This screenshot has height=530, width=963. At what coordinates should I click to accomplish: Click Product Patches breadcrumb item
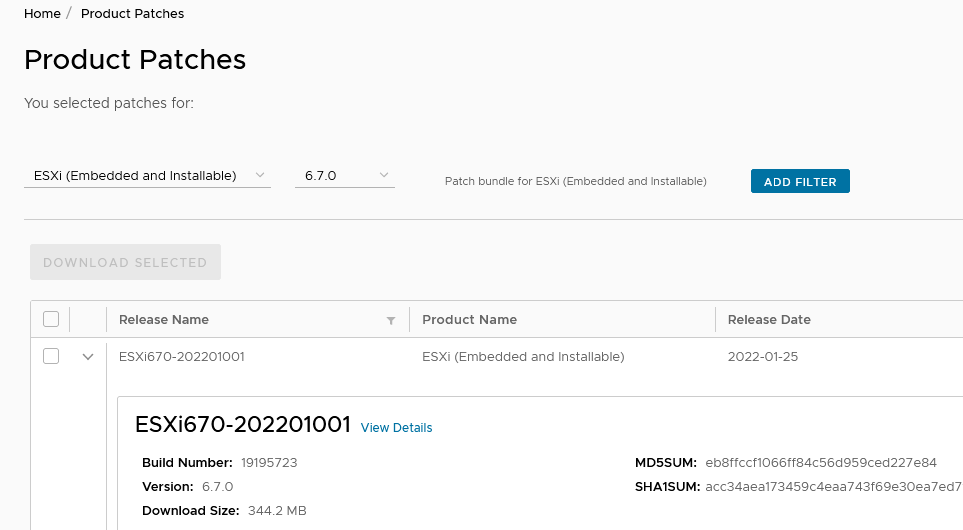pyautogui.click(x=133, y=14)
